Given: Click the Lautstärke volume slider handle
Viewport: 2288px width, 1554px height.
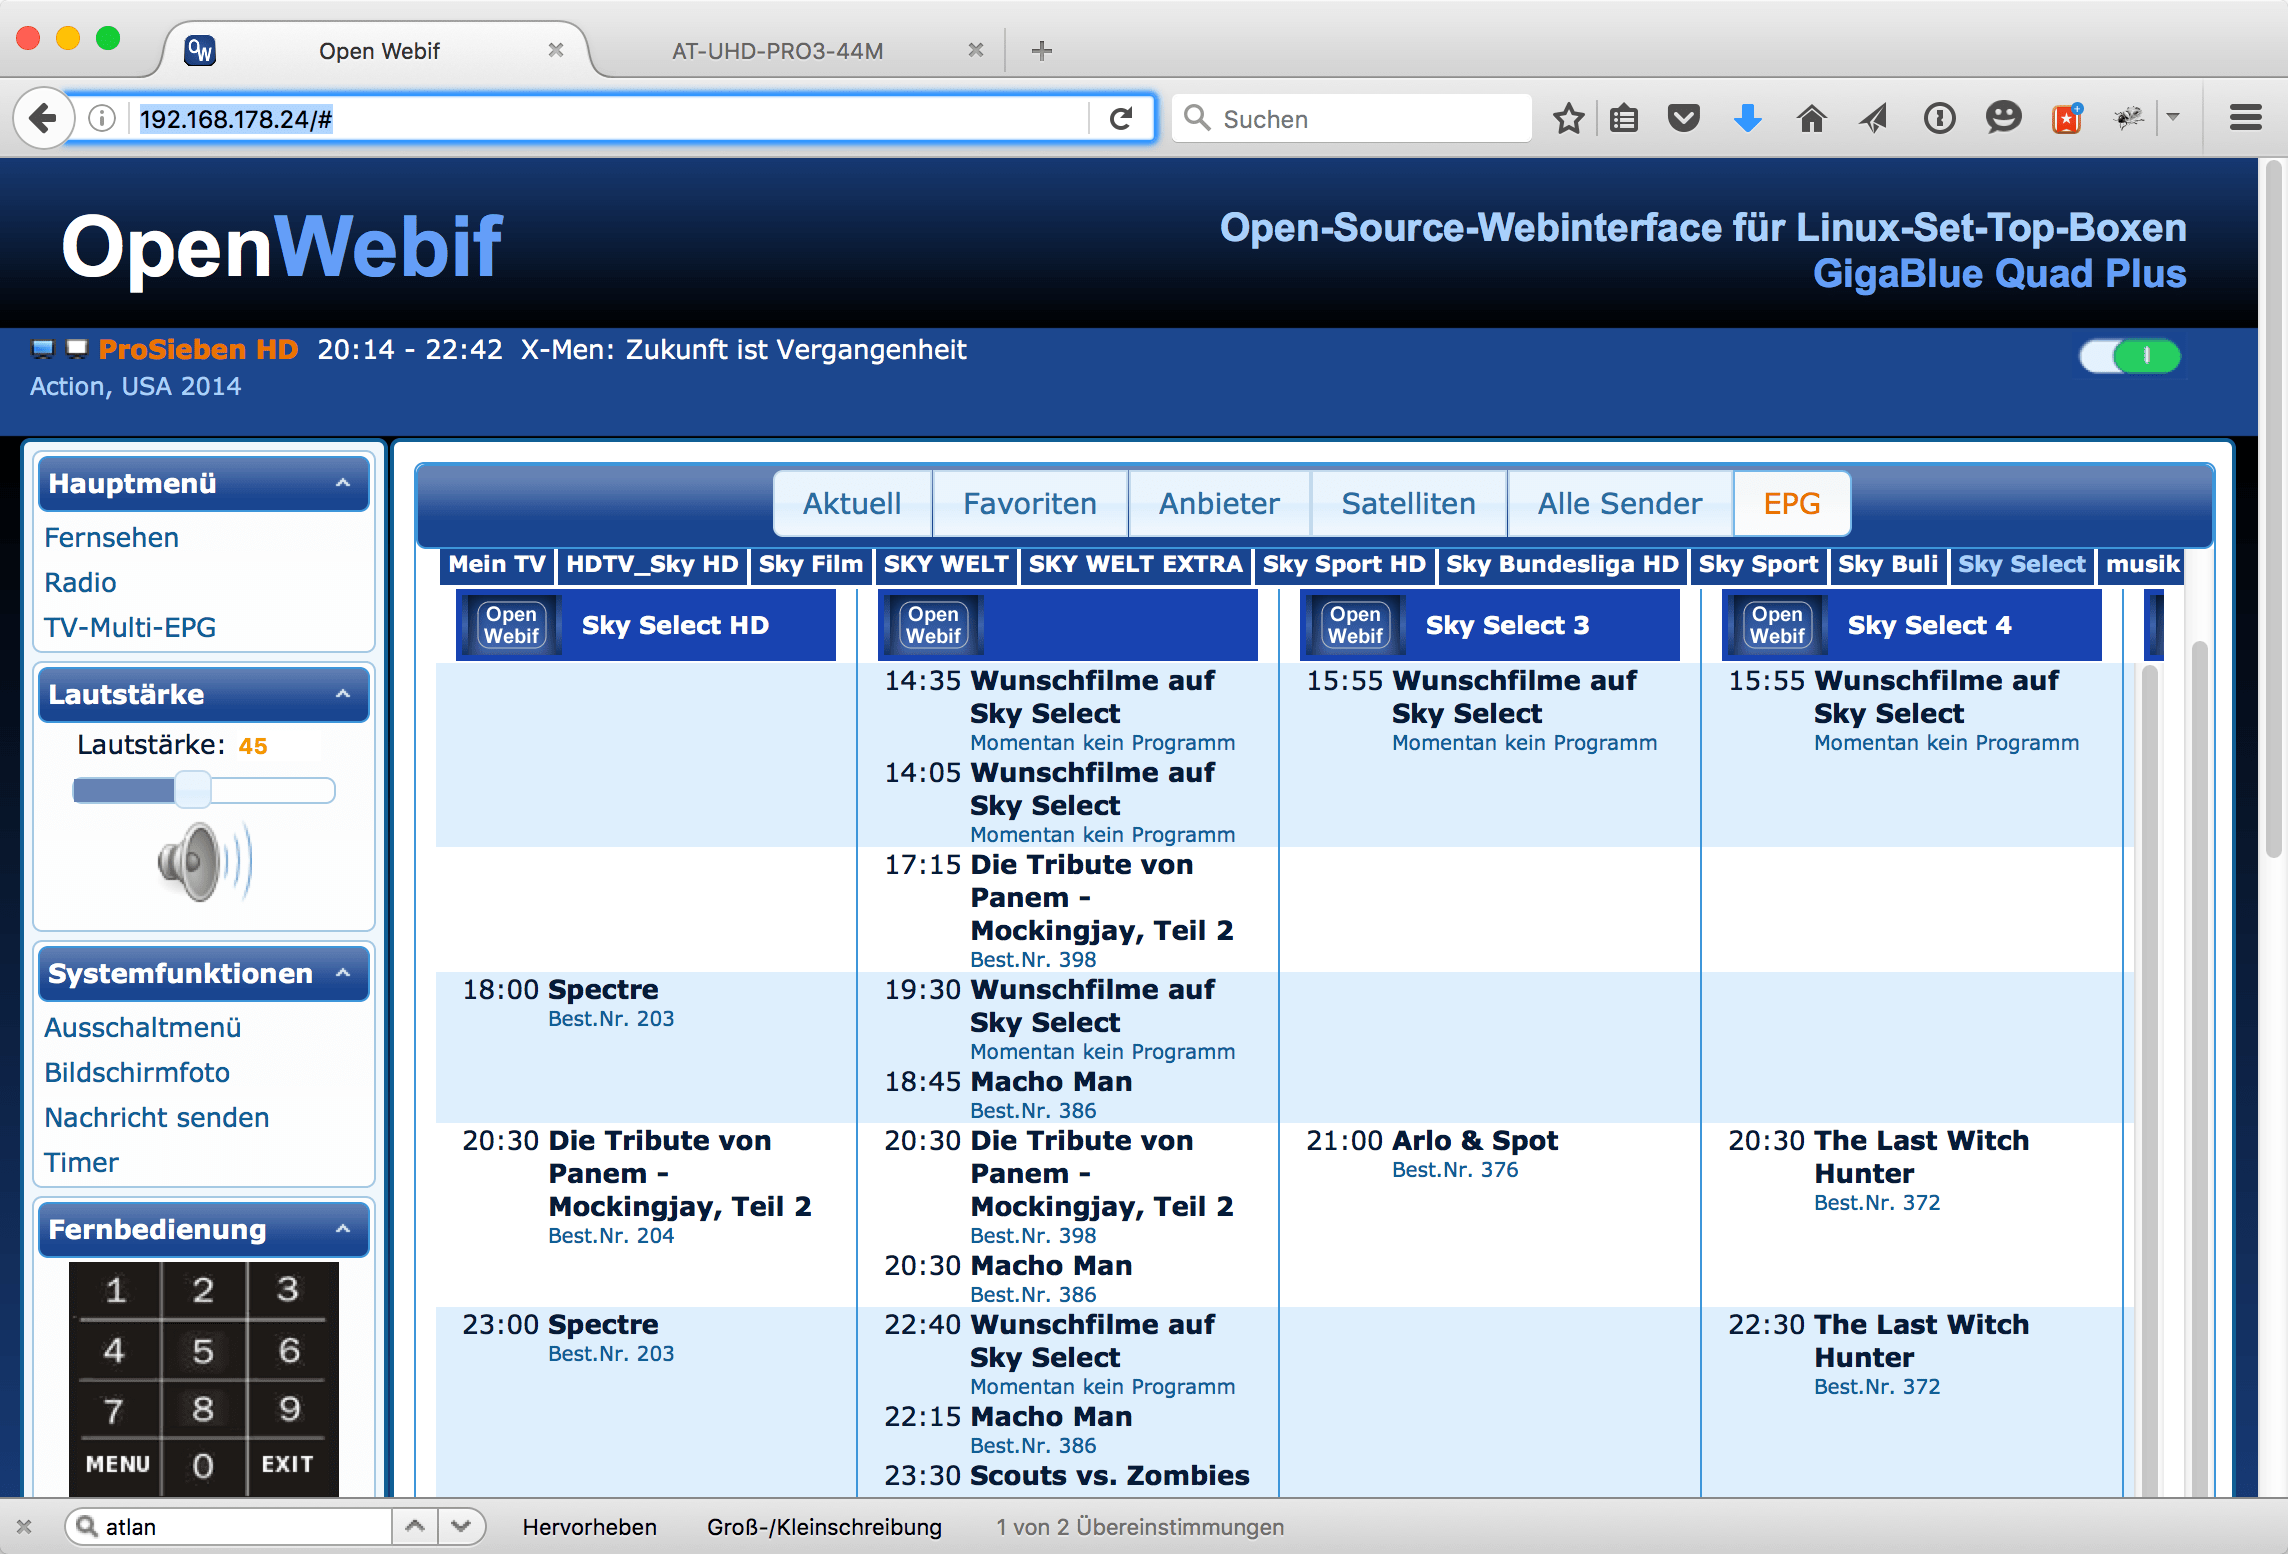Looking at the screenshot, I should (193, 790).
